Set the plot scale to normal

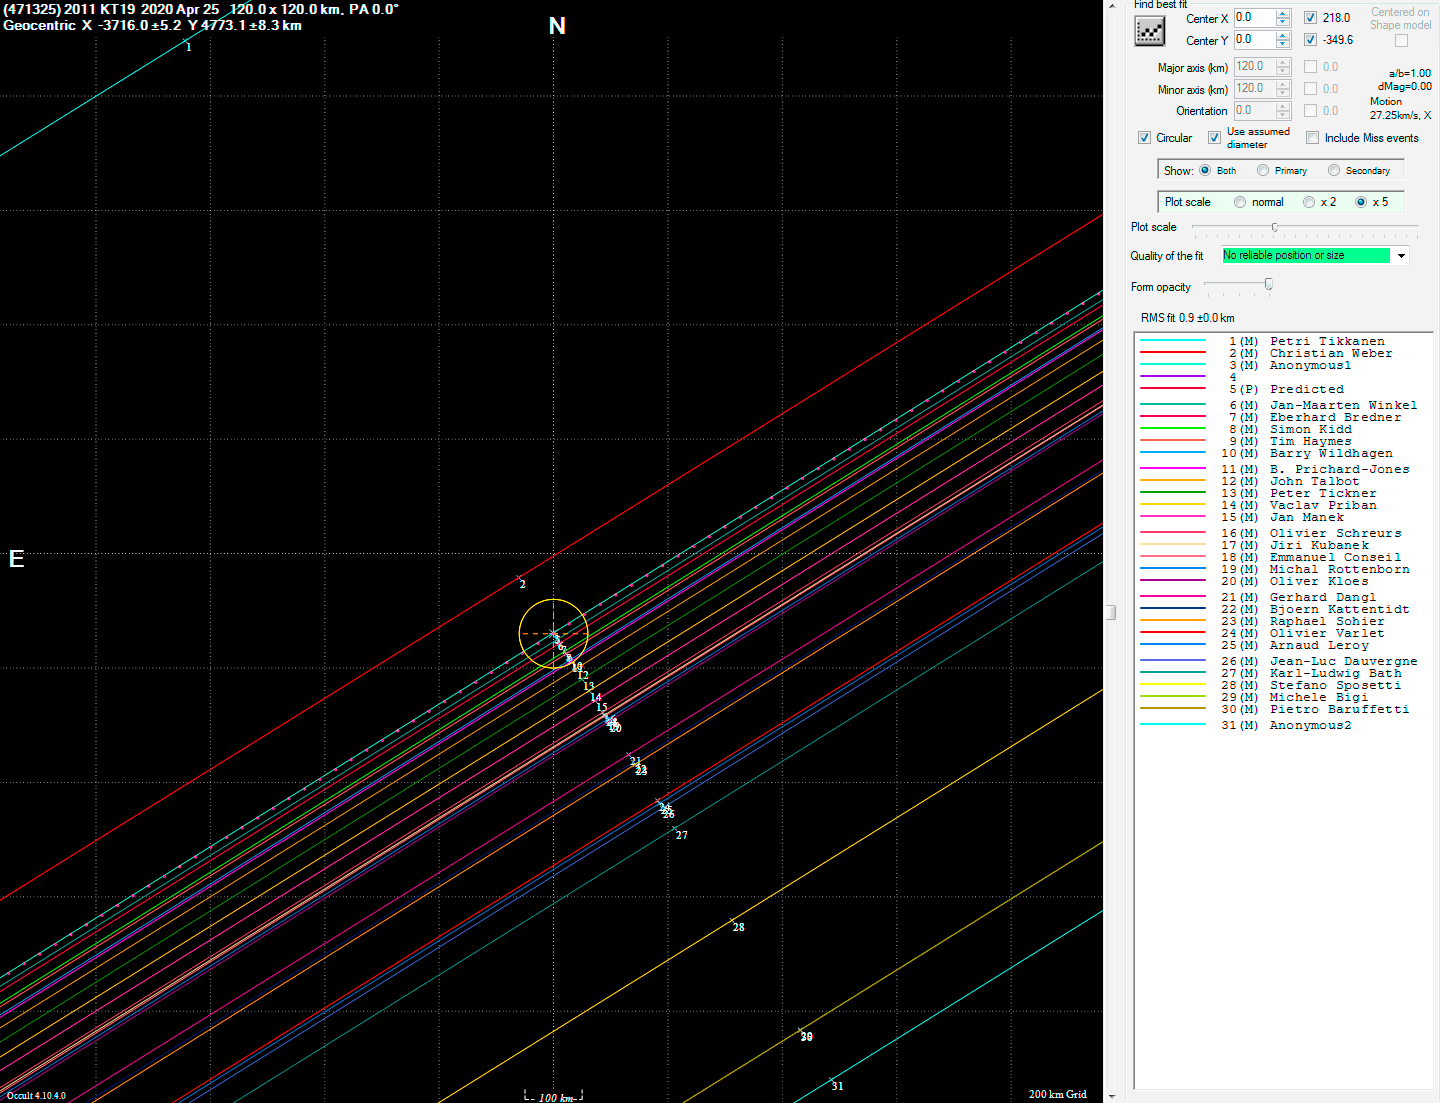click(1240, 202)
